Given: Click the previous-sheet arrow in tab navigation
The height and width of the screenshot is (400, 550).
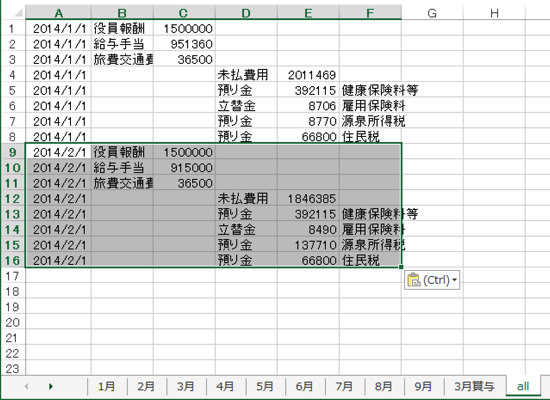Looking at the screenshot, I should [x=26, y=386].
